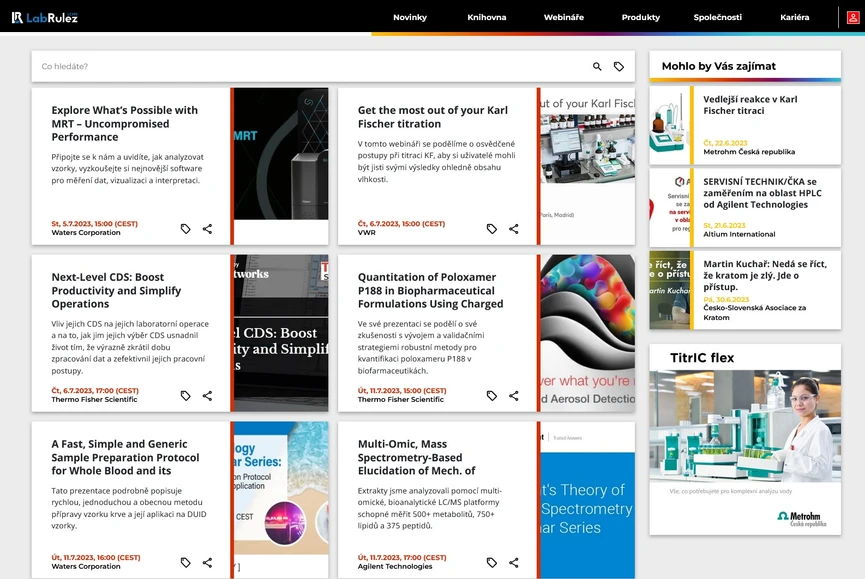Click 'Waters Corporation' on Sample Preparation card
This screenshot has width=865, height=579.
(86, 566)
